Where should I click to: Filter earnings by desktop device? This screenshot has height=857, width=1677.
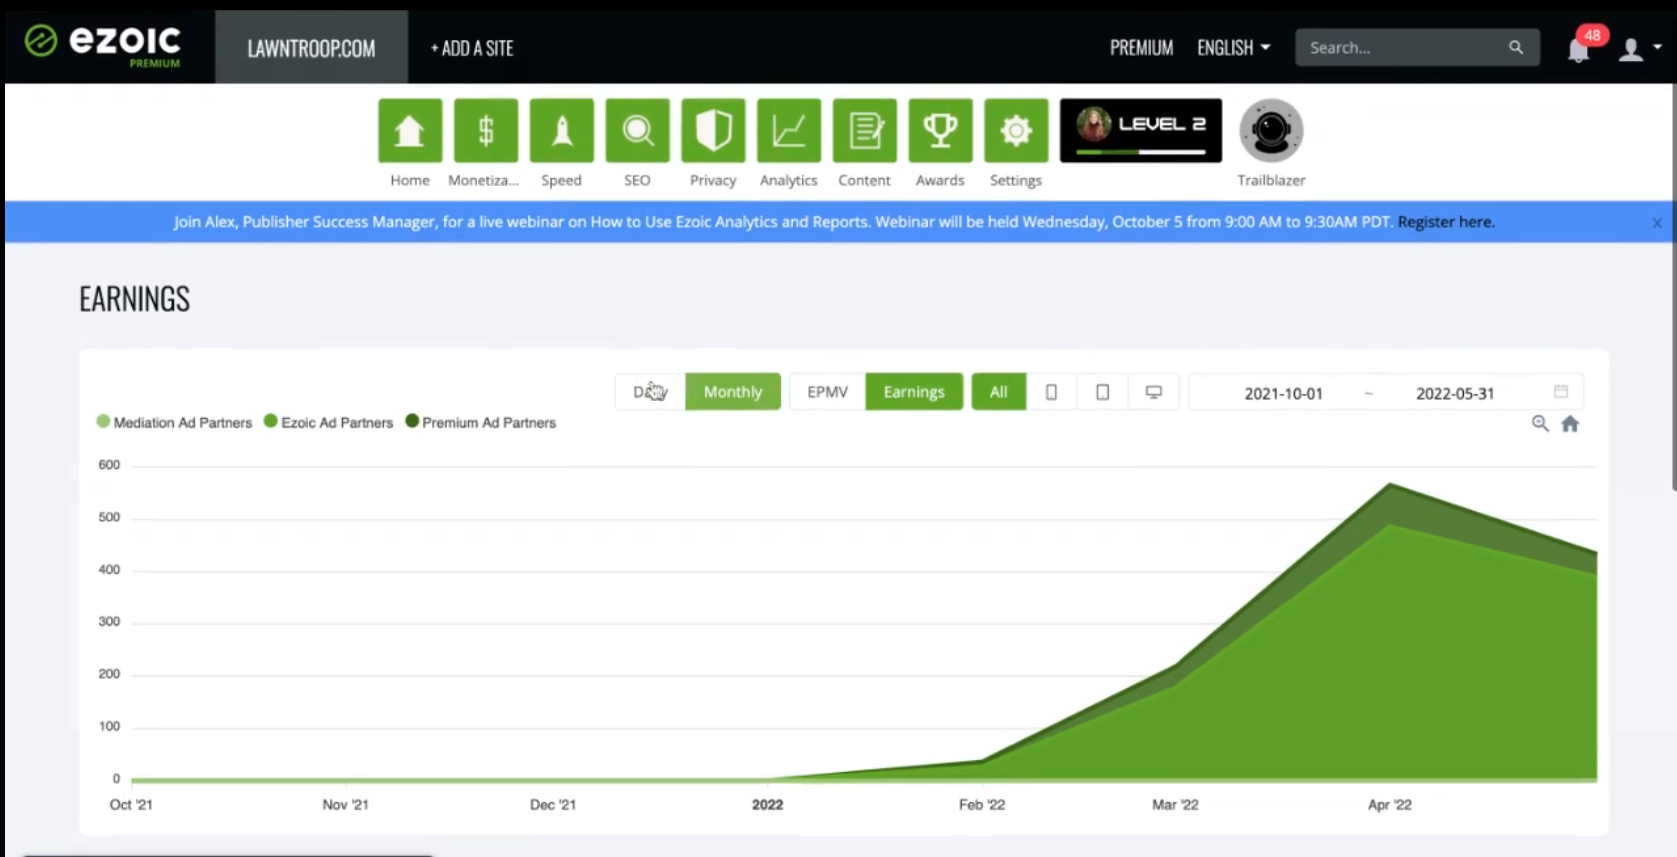(1154, 392)
